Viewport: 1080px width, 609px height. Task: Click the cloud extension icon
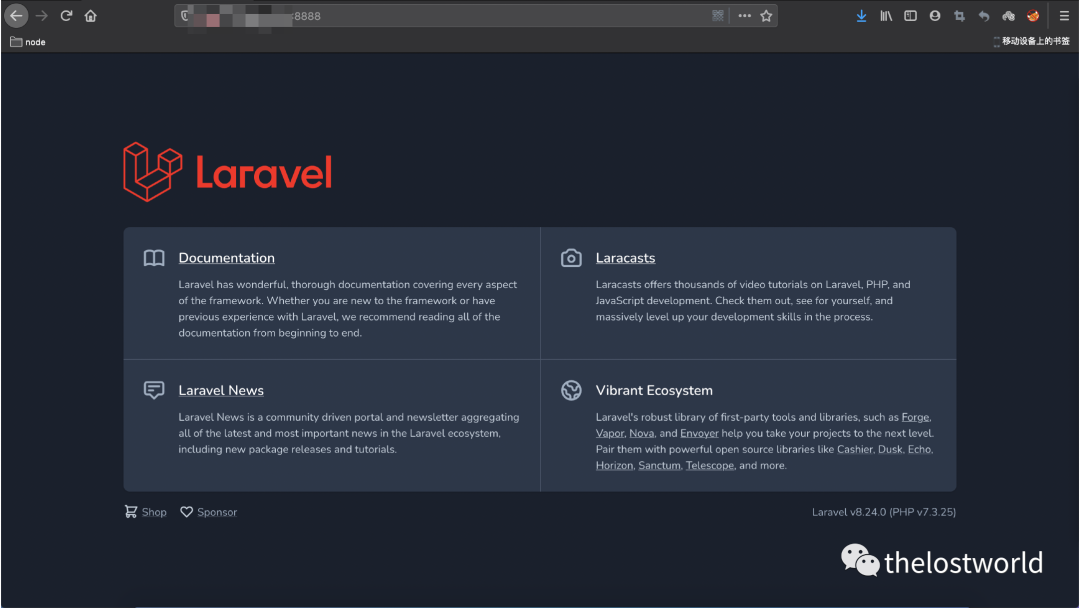(1008, 16)
